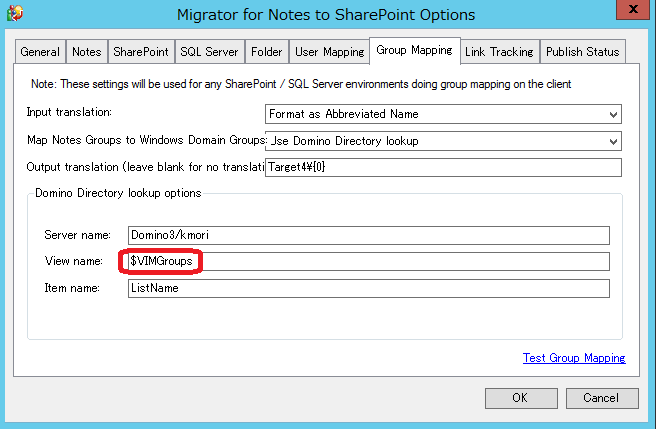
Task: Close the Options dialog window
Action: coord(632,9)
